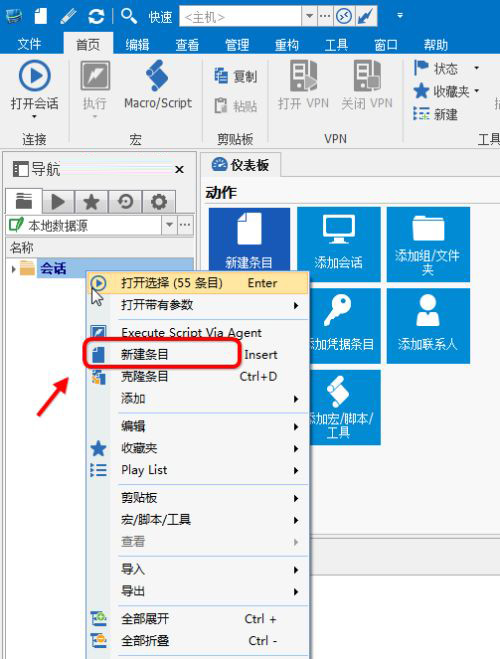
Task: Open the quick access toolbar customize arrow
Action: coord(400,16)
